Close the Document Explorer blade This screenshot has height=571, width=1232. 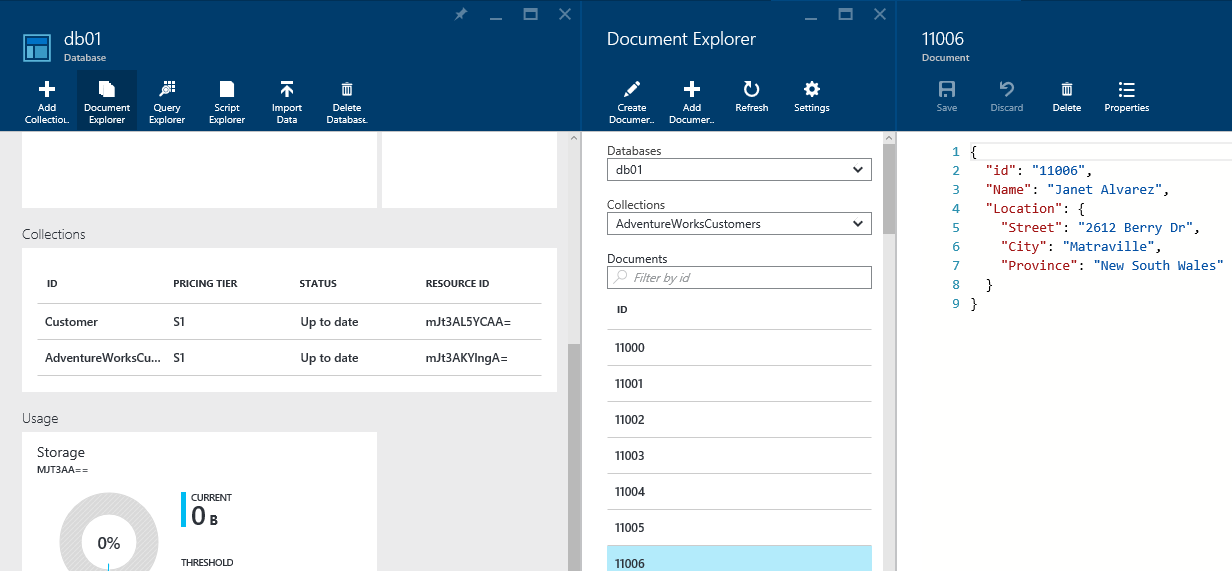click(x=880, y=14)
